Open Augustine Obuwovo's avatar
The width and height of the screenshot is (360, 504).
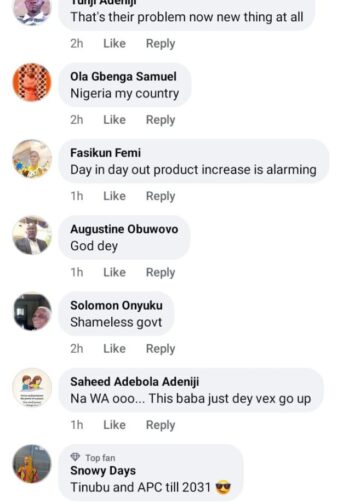[32, 235]
